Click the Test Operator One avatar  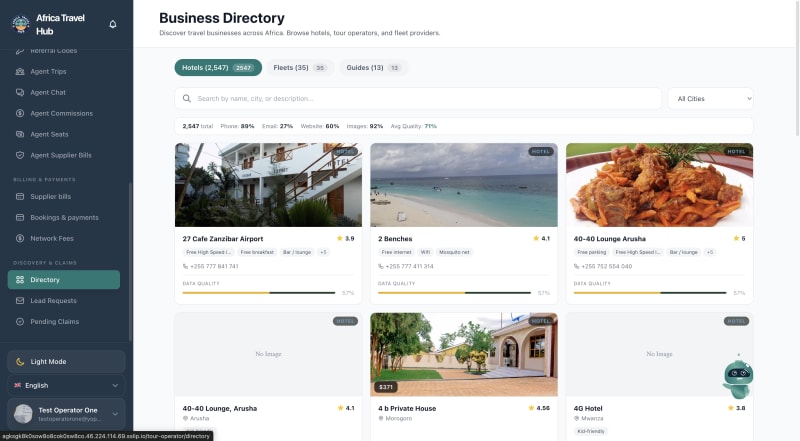click(x=23, y=413)
